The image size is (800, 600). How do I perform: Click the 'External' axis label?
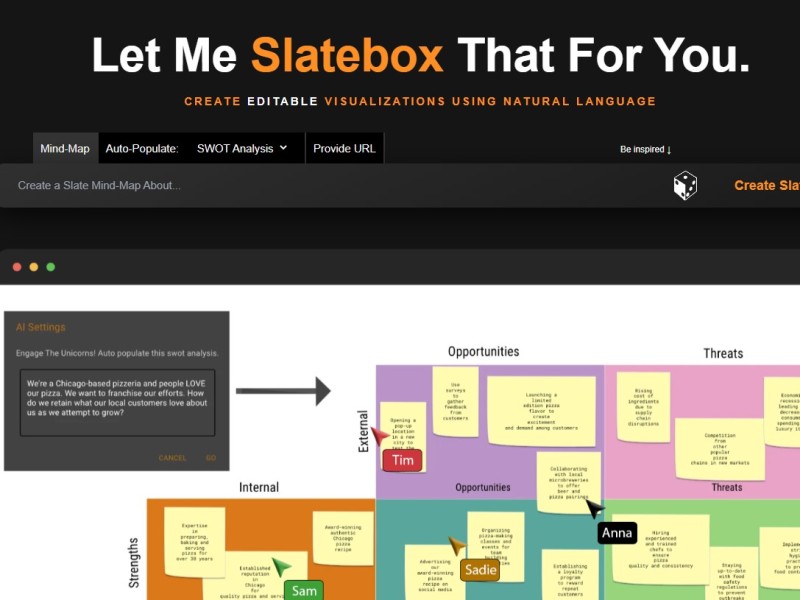(x=363, y=431)
